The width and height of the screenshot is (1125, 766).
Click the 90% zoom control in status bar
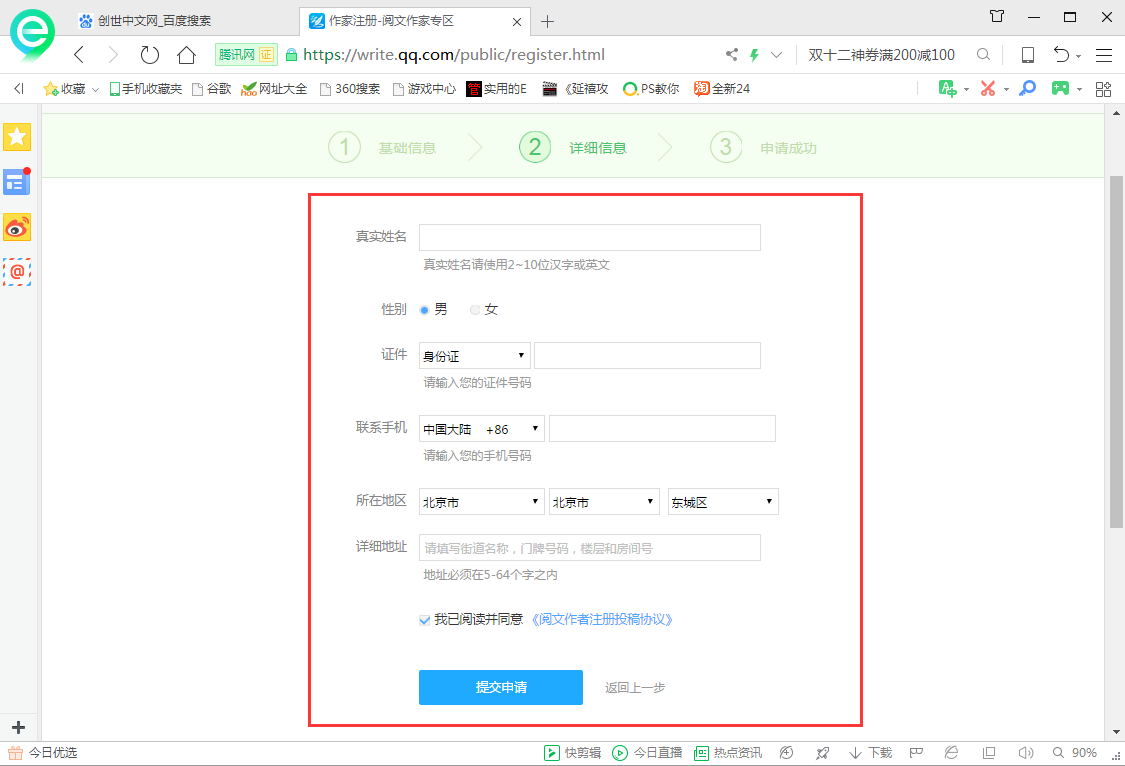point(1082,752)
